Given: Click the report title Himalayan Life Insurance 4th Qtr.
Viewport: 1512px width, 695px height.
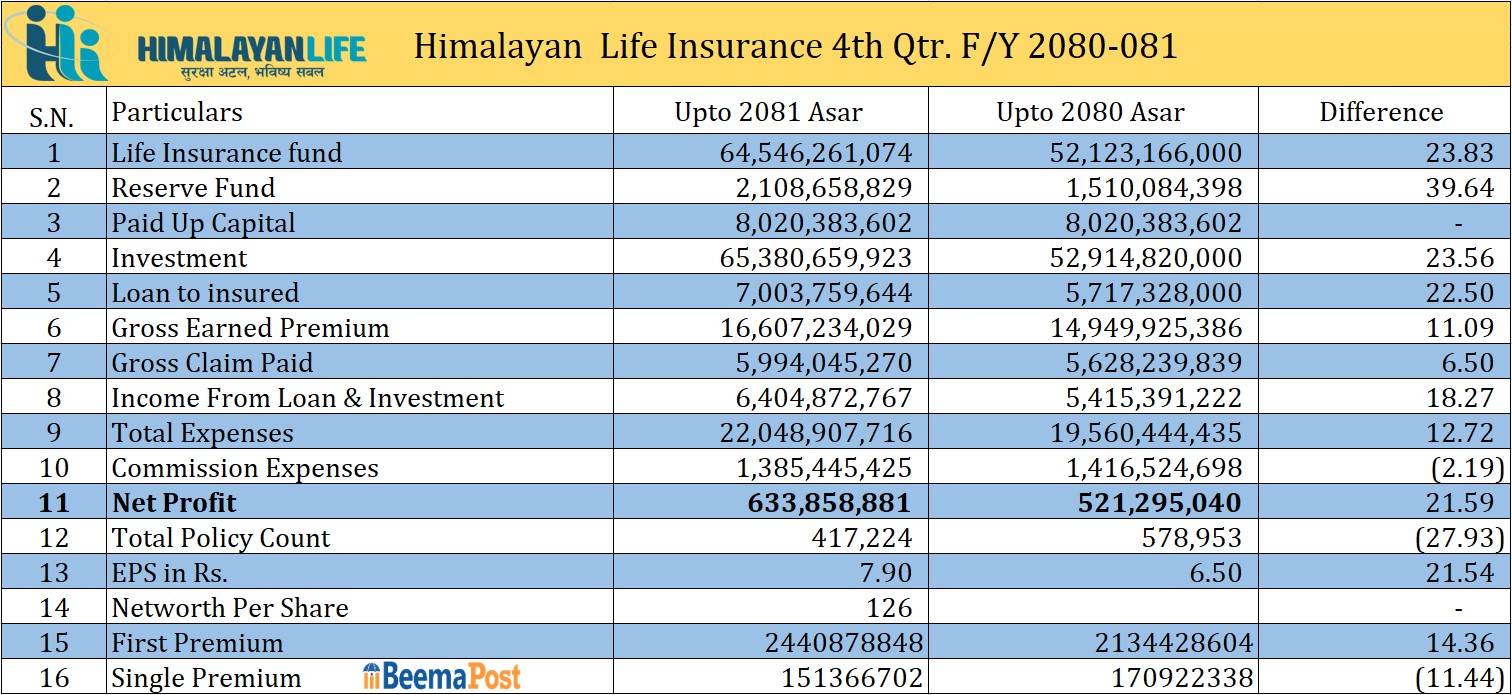Looking at the screenshot, I should [795, 46].
